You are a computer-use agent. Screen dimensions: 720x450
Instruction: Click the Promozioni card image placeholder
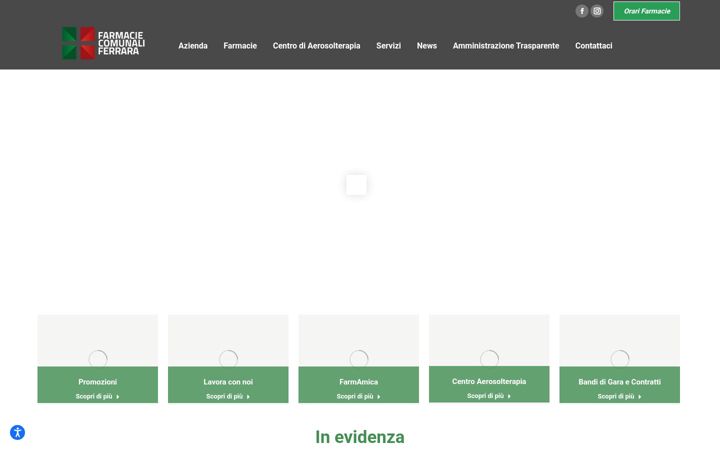(x=97, y=340)
